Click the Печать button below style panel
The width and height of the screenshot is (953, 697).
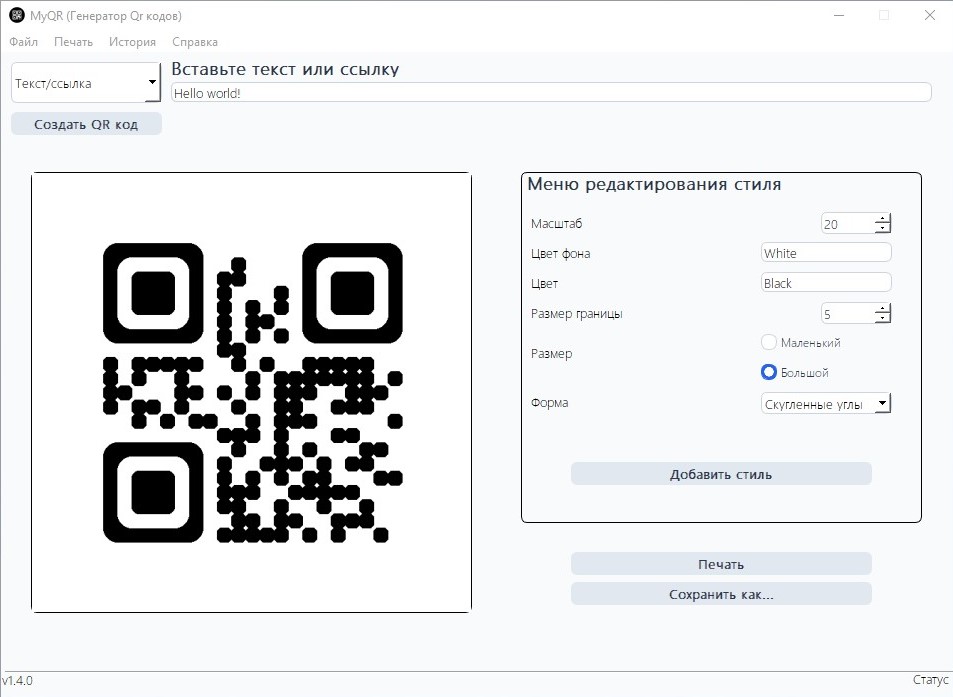(721, 564)
